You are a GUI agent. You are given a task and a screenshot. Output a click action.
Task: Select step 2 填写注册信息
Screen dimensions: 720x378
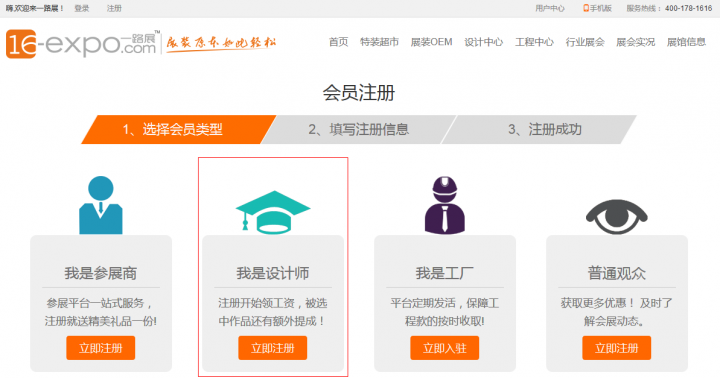(359, 130)
